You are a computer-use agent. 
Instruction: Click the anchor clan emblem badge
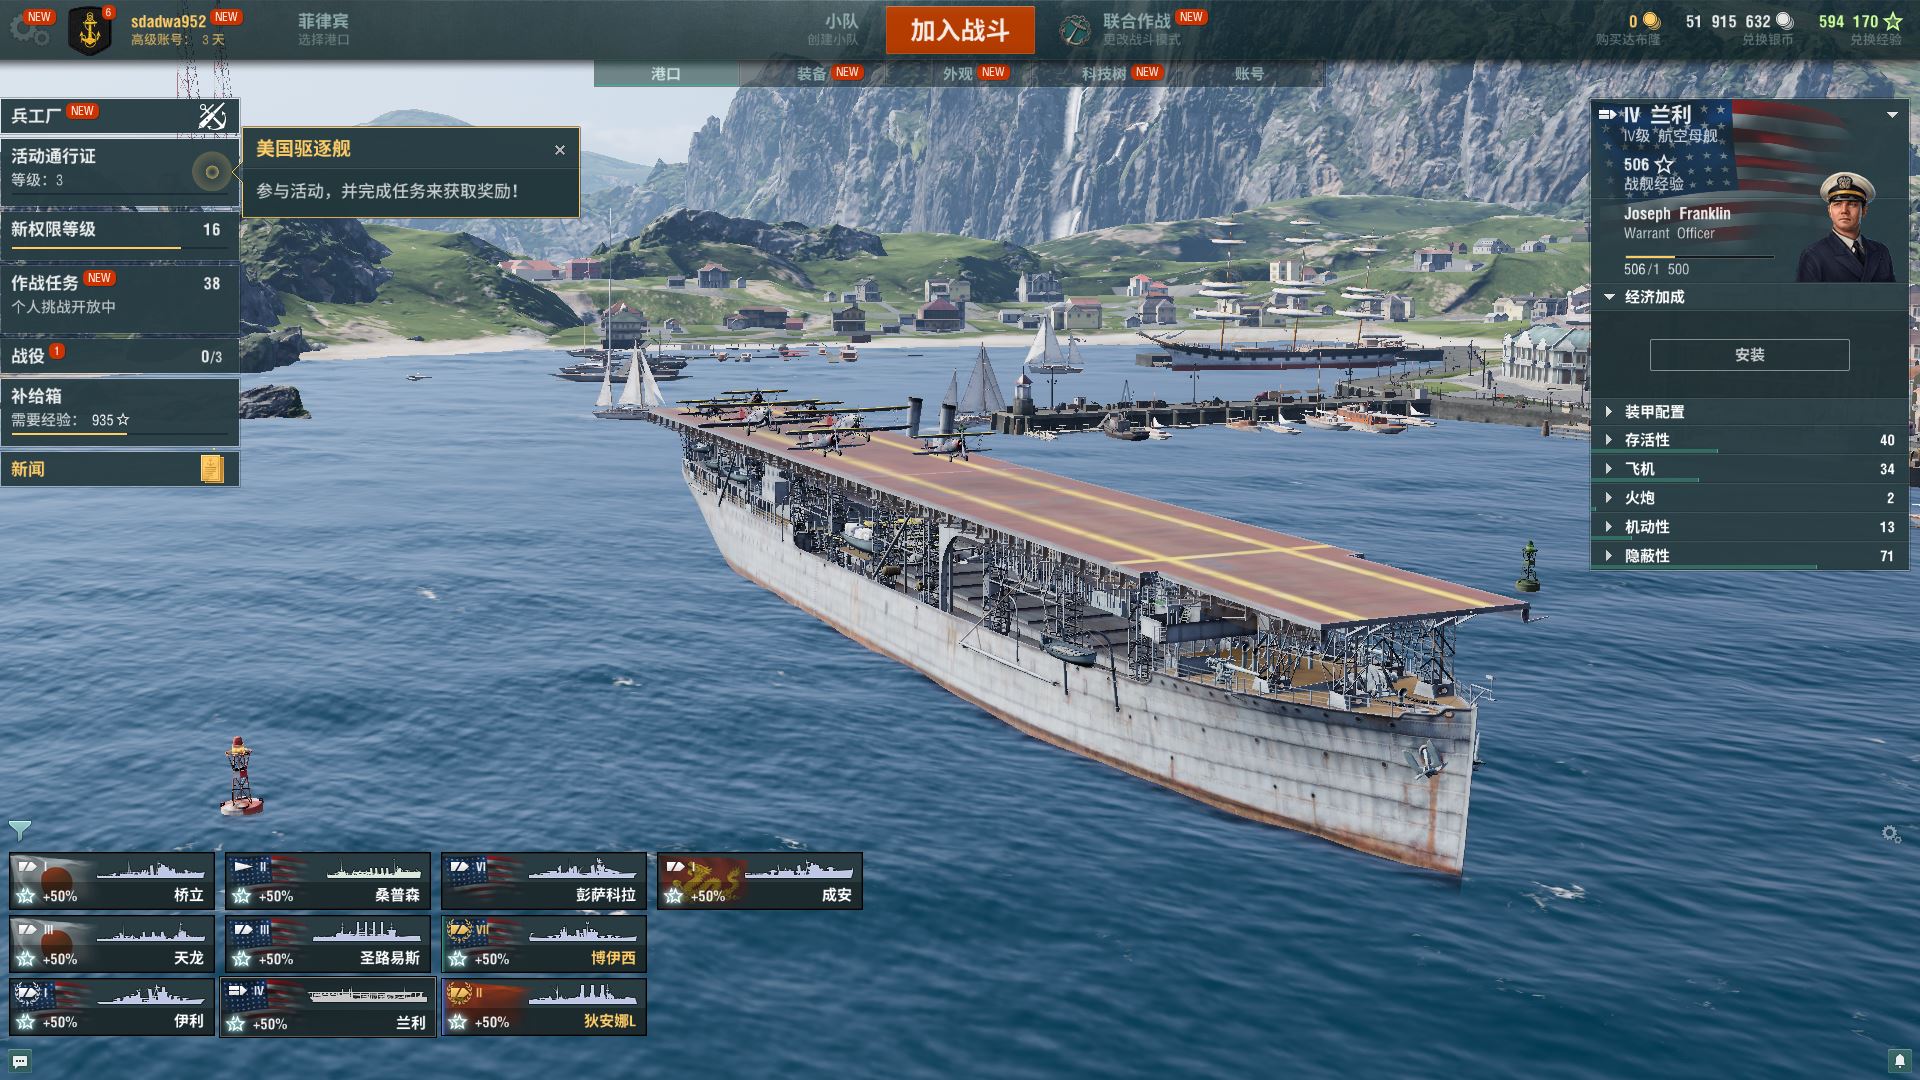pyautogui.click(x=90, y=31)
